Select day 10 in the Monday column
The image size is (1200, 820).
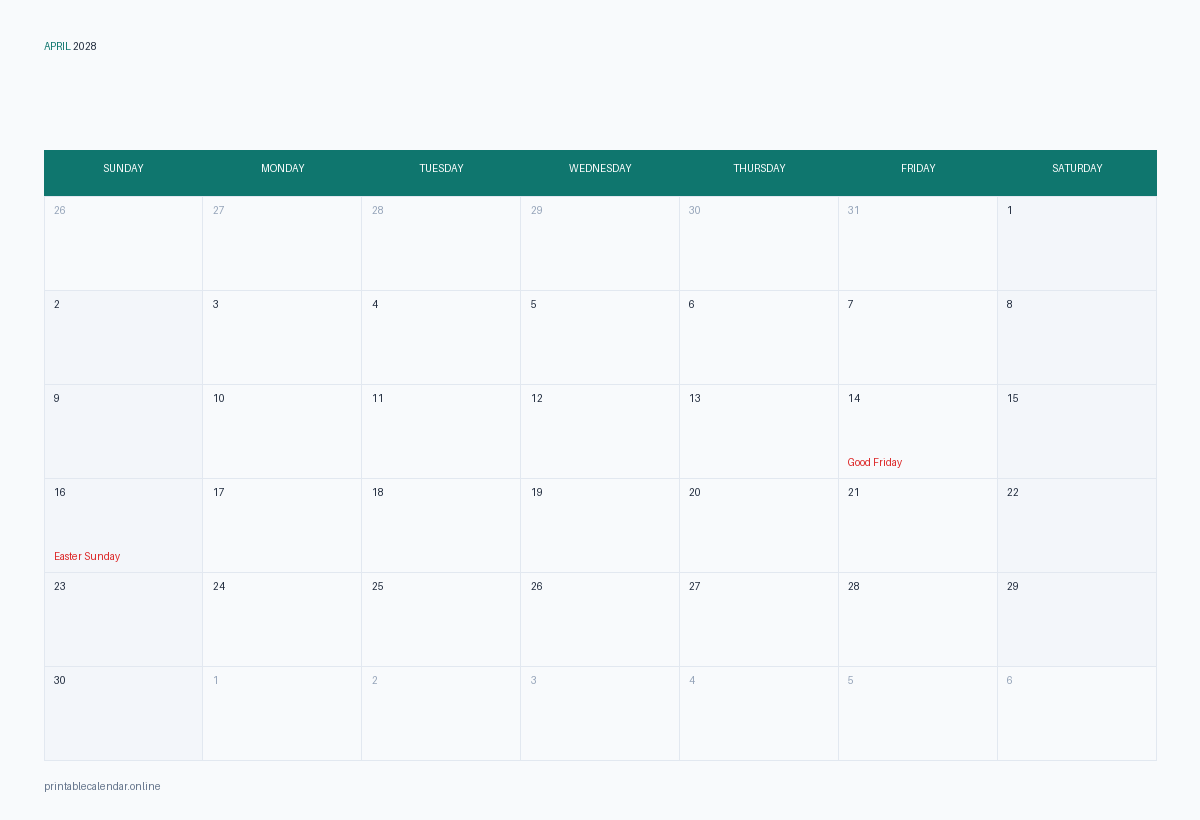(282, 431)
